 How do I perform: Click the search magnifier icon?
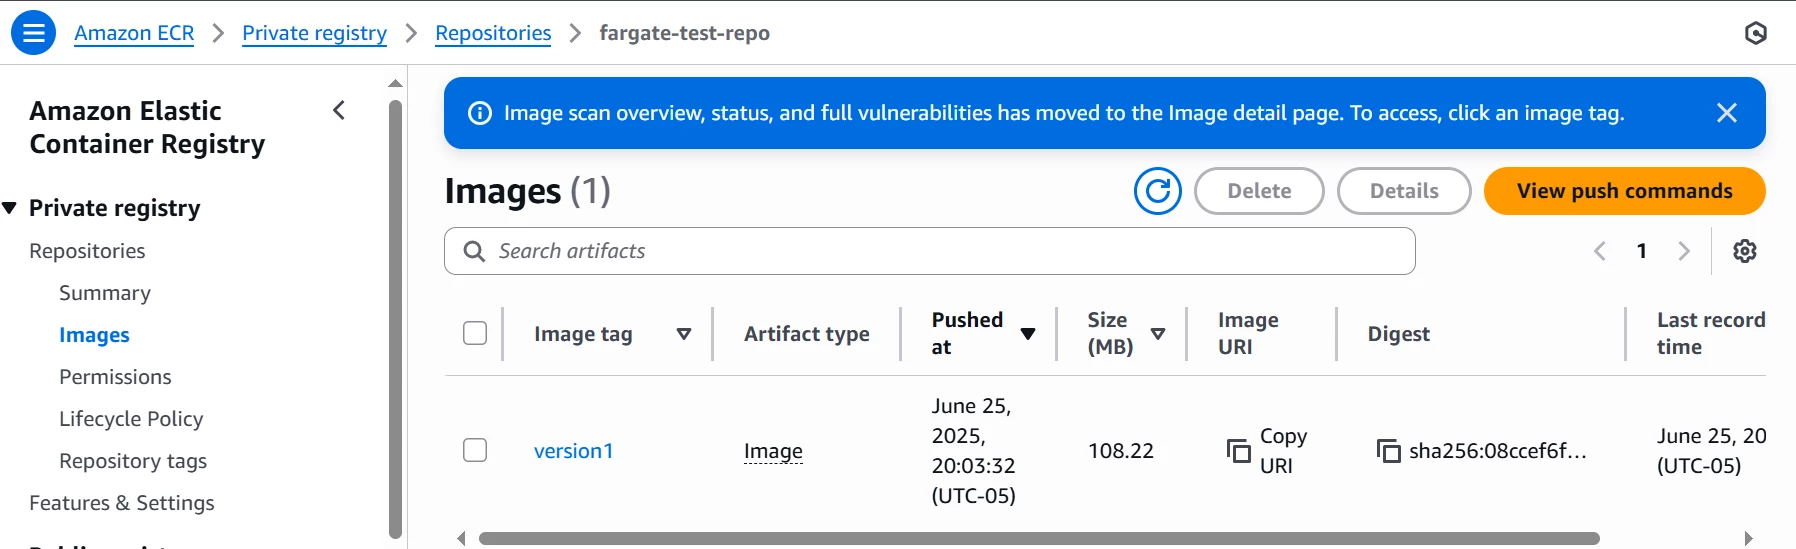pos(474,251)
